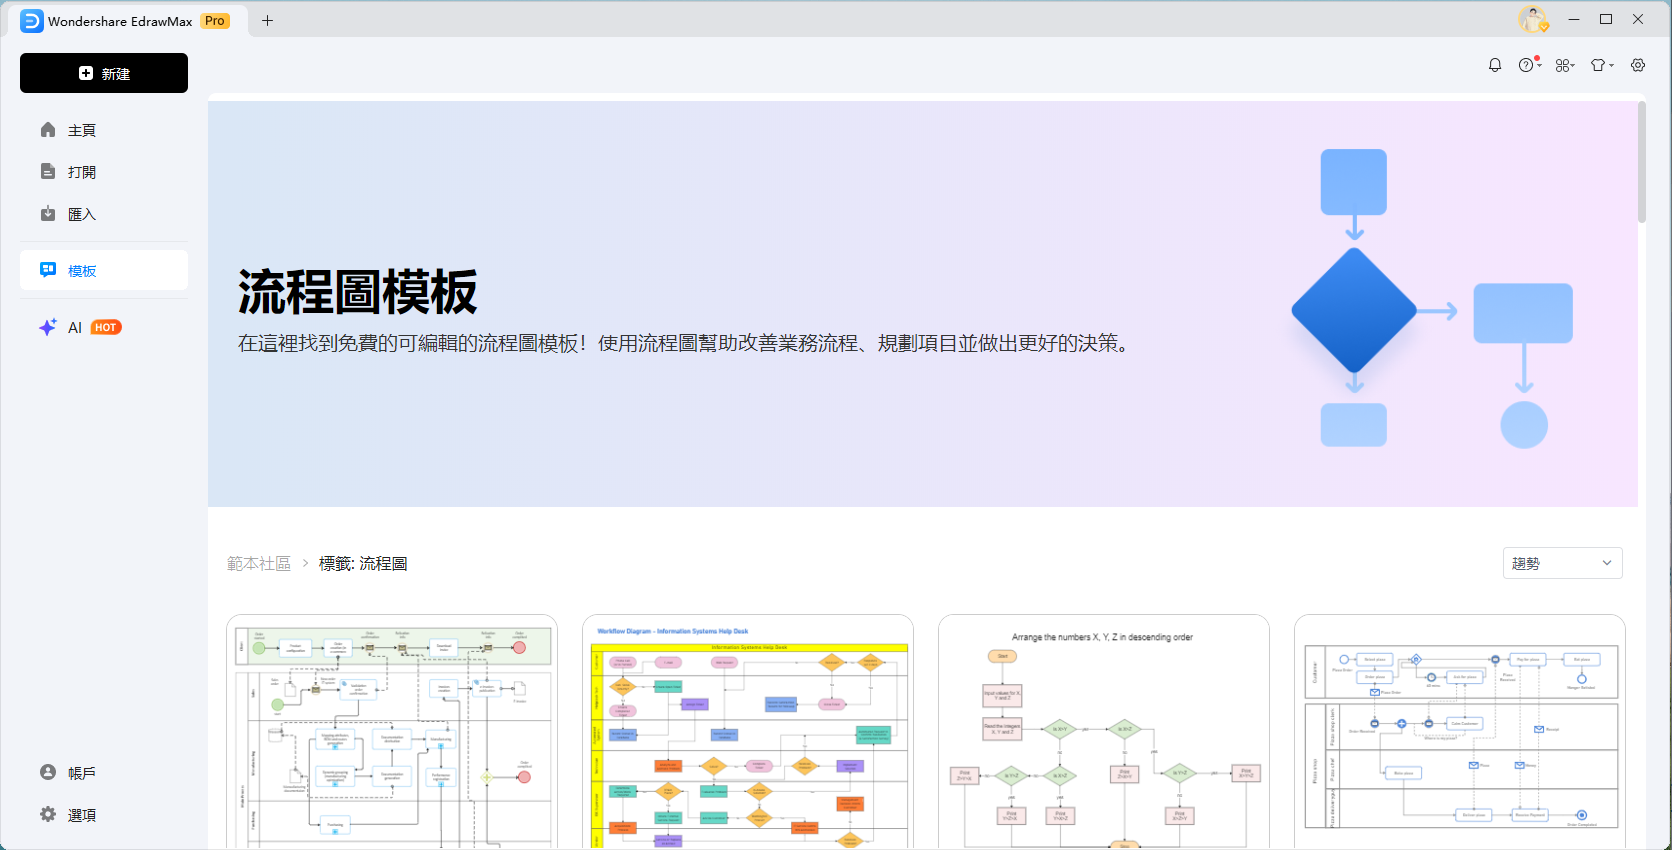Click the AI sparkle icon
Image resolution: width=1672 pixels, height=850 pixels.
click(48, 327)
